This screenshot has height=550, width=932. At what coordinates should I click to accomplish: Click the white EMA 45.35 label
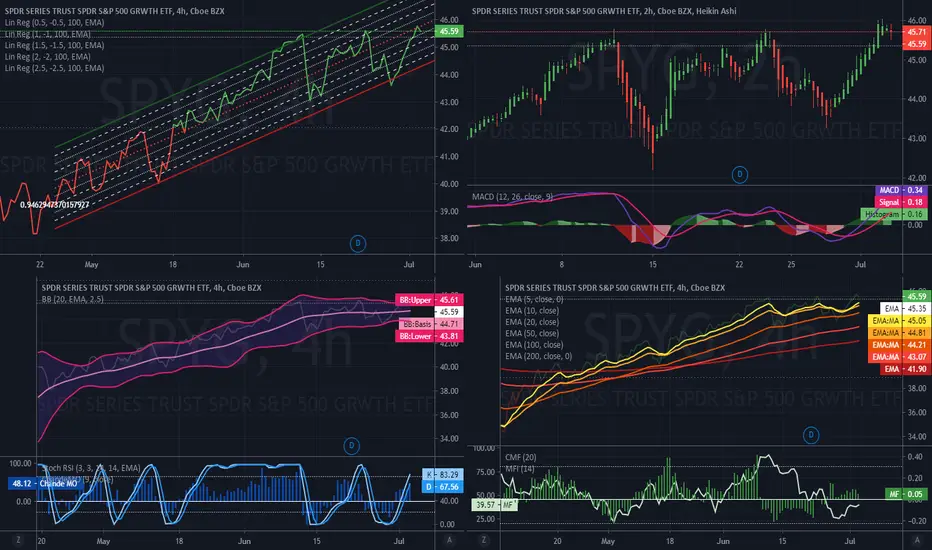point(904,309)
